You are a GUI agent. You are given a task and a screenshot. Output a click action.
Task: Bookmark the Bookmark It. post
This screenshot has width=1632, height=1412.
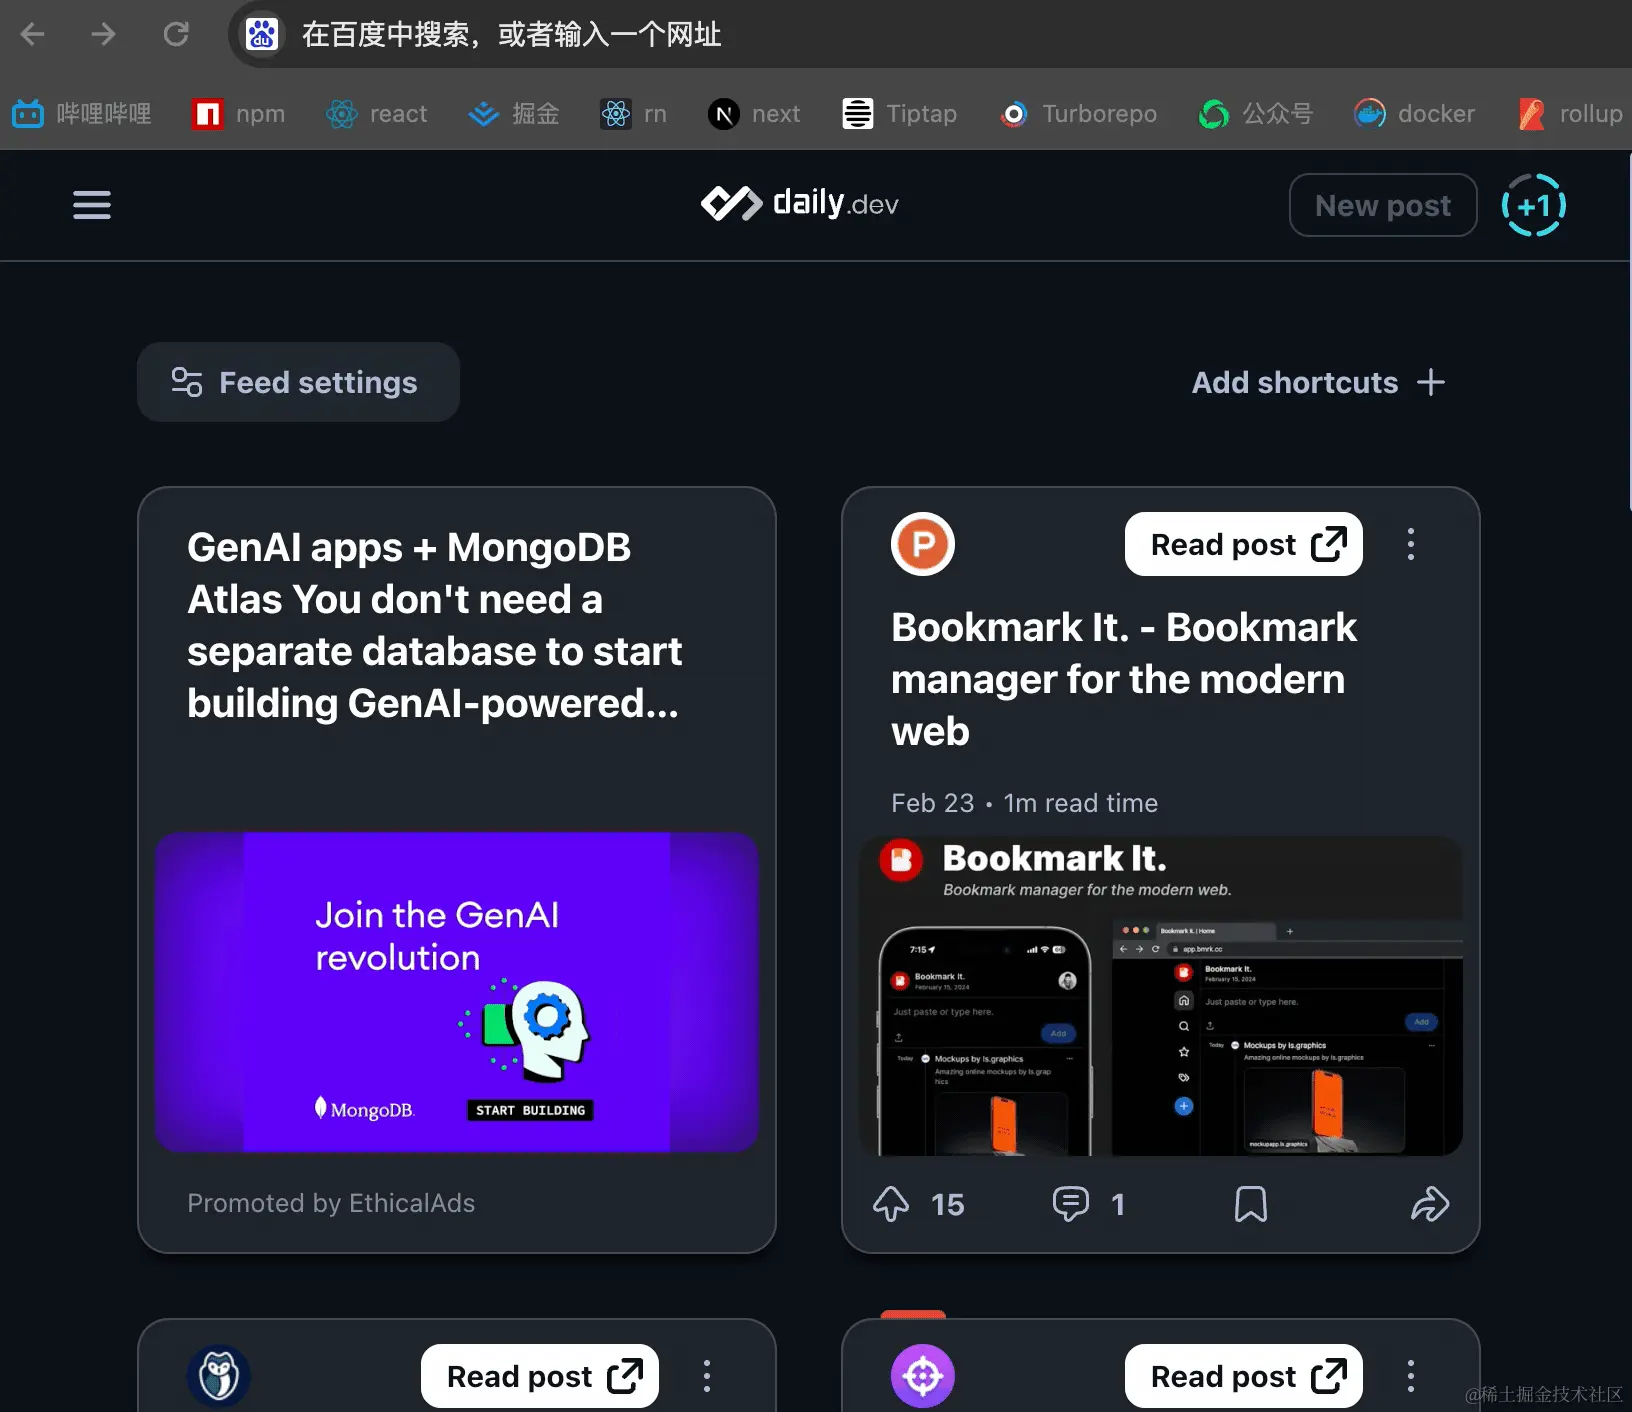(1251, 1204)
